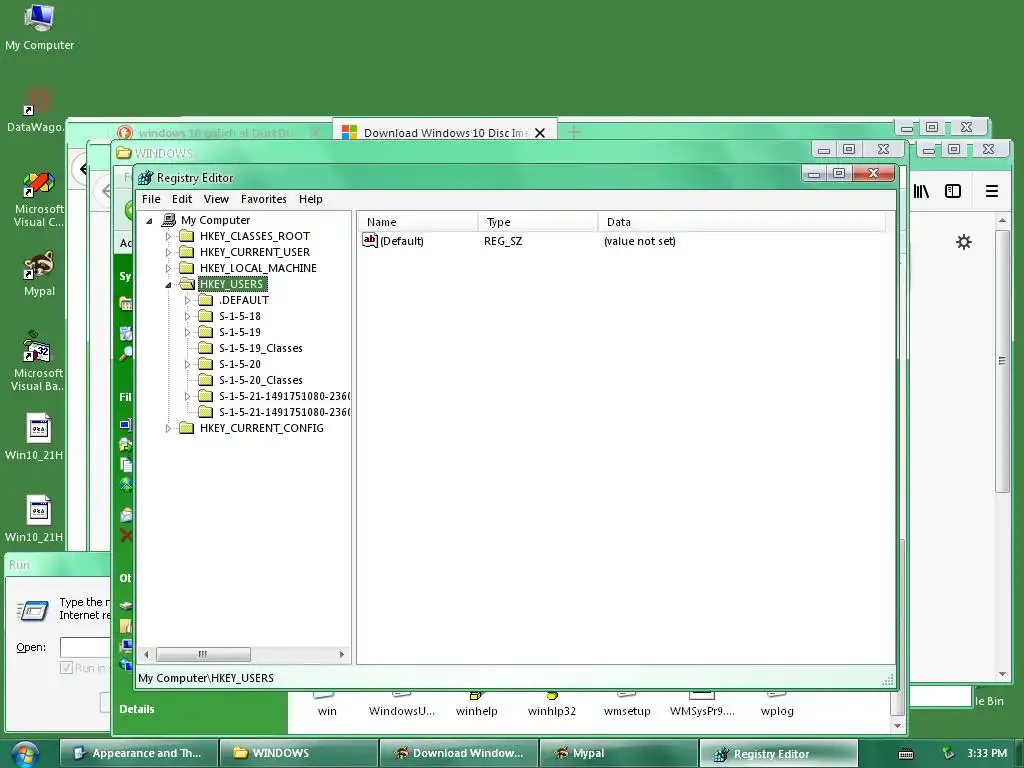Expand the HKEY_LOCAL_MACHINE key
Viewport: 1024px width, 768px height.
pyautogui.click(x=168, y=268)
